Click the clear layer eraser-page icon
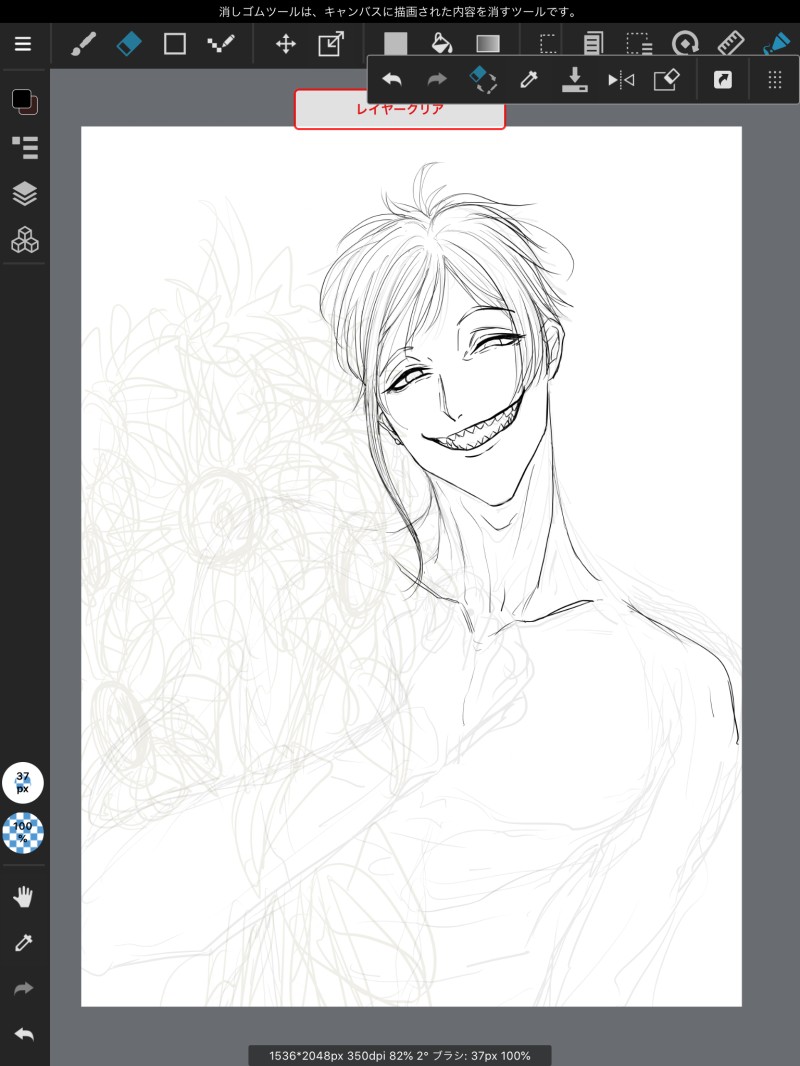 666,80
